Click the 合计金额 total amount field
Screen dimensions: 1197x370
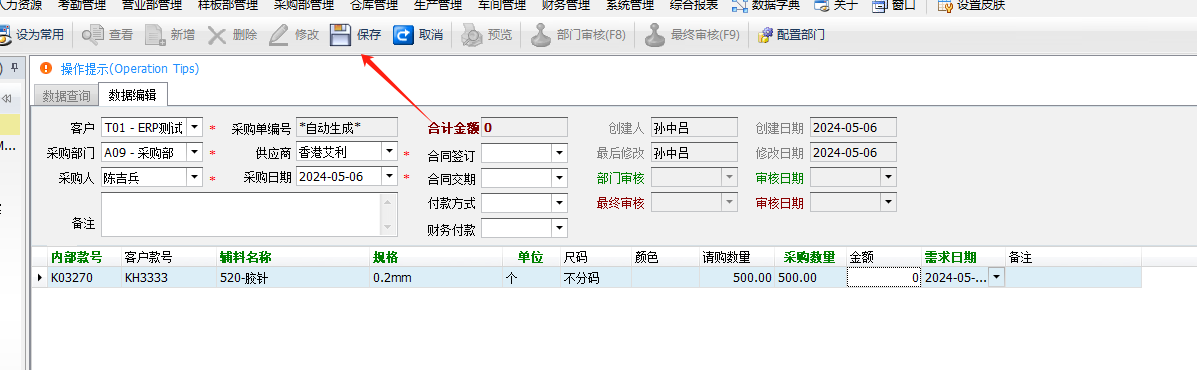(x=524, y=127)
